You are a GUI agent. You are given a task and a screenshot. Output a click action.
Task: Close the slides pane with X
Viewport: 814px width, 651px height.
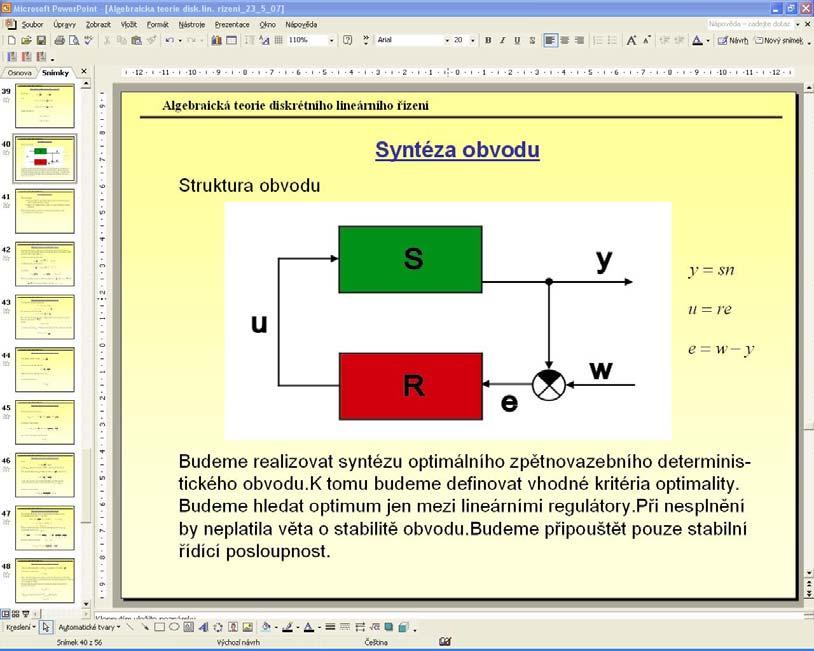click(x=84, y=71)
